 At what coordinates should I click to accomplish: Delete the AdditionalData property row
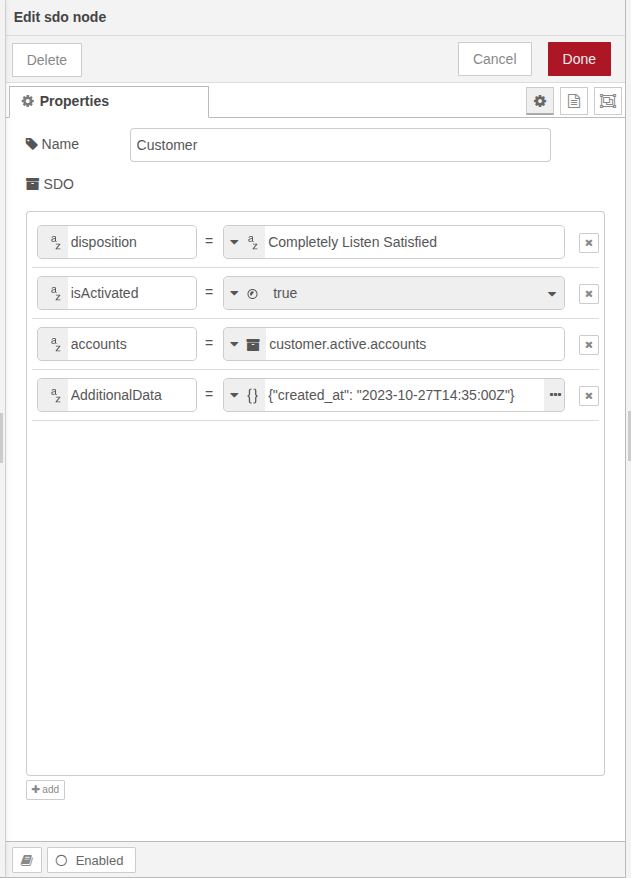589,395
